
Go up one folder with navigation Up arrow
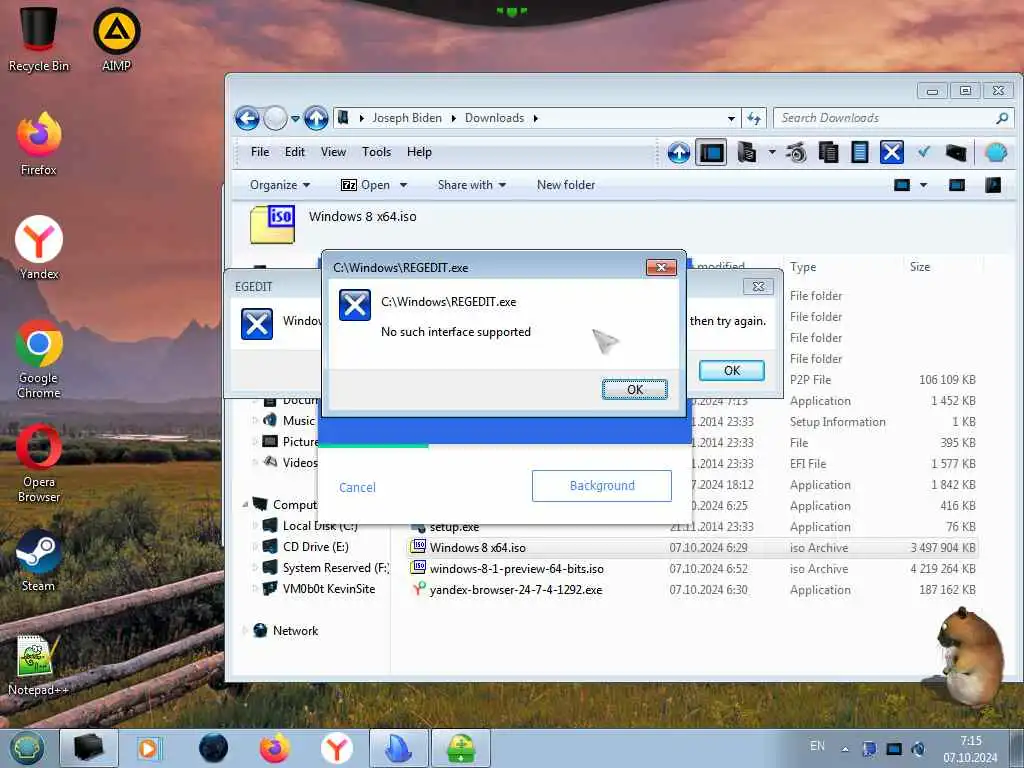[x=316, y=118]
